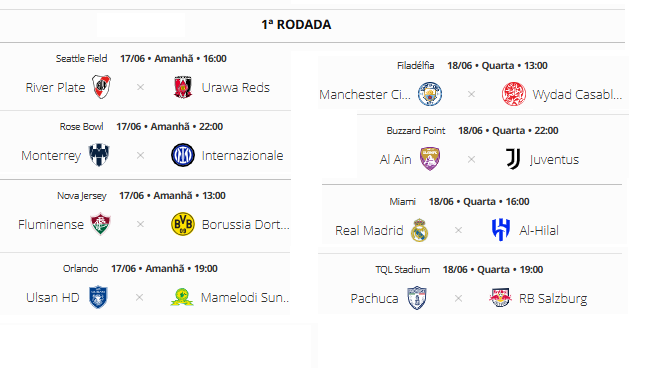Open the Pachuca team link
Screen dimensions: 661x368
tap(374, 298)
